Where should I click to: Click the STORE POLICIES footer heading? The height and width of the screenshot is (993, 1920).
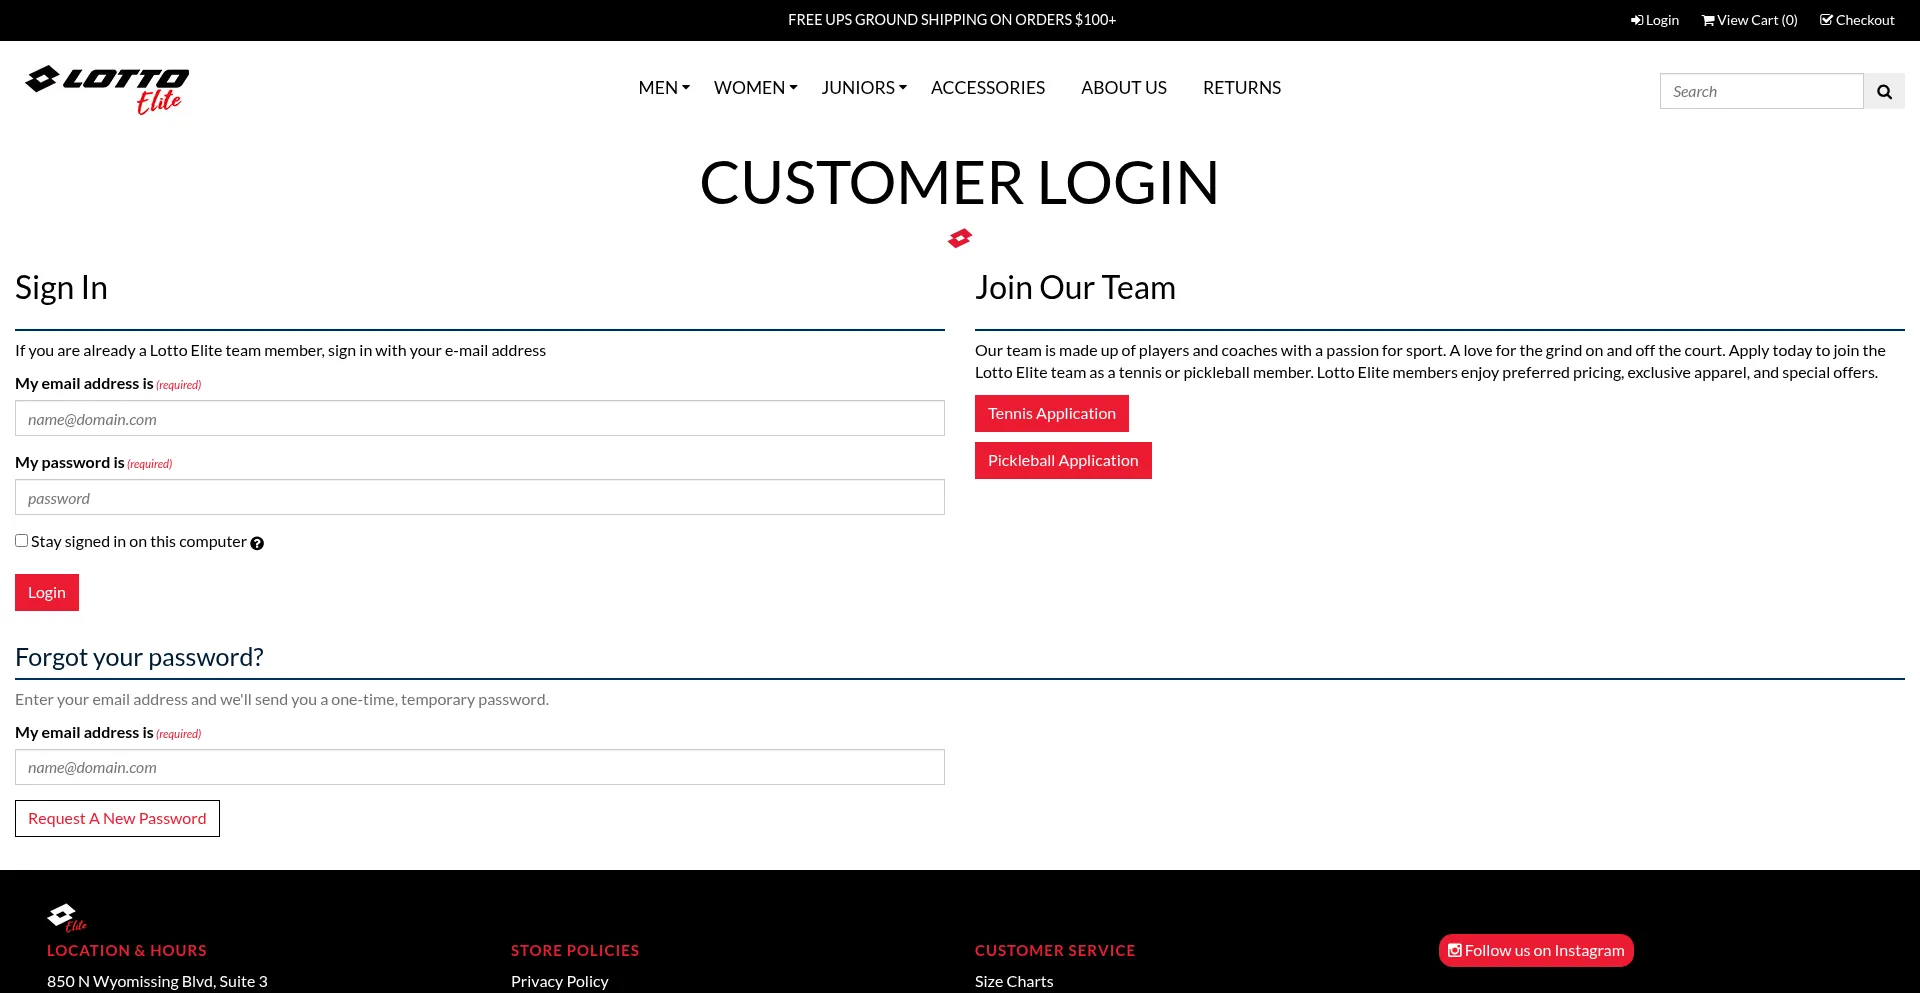(x=575, y=951)
